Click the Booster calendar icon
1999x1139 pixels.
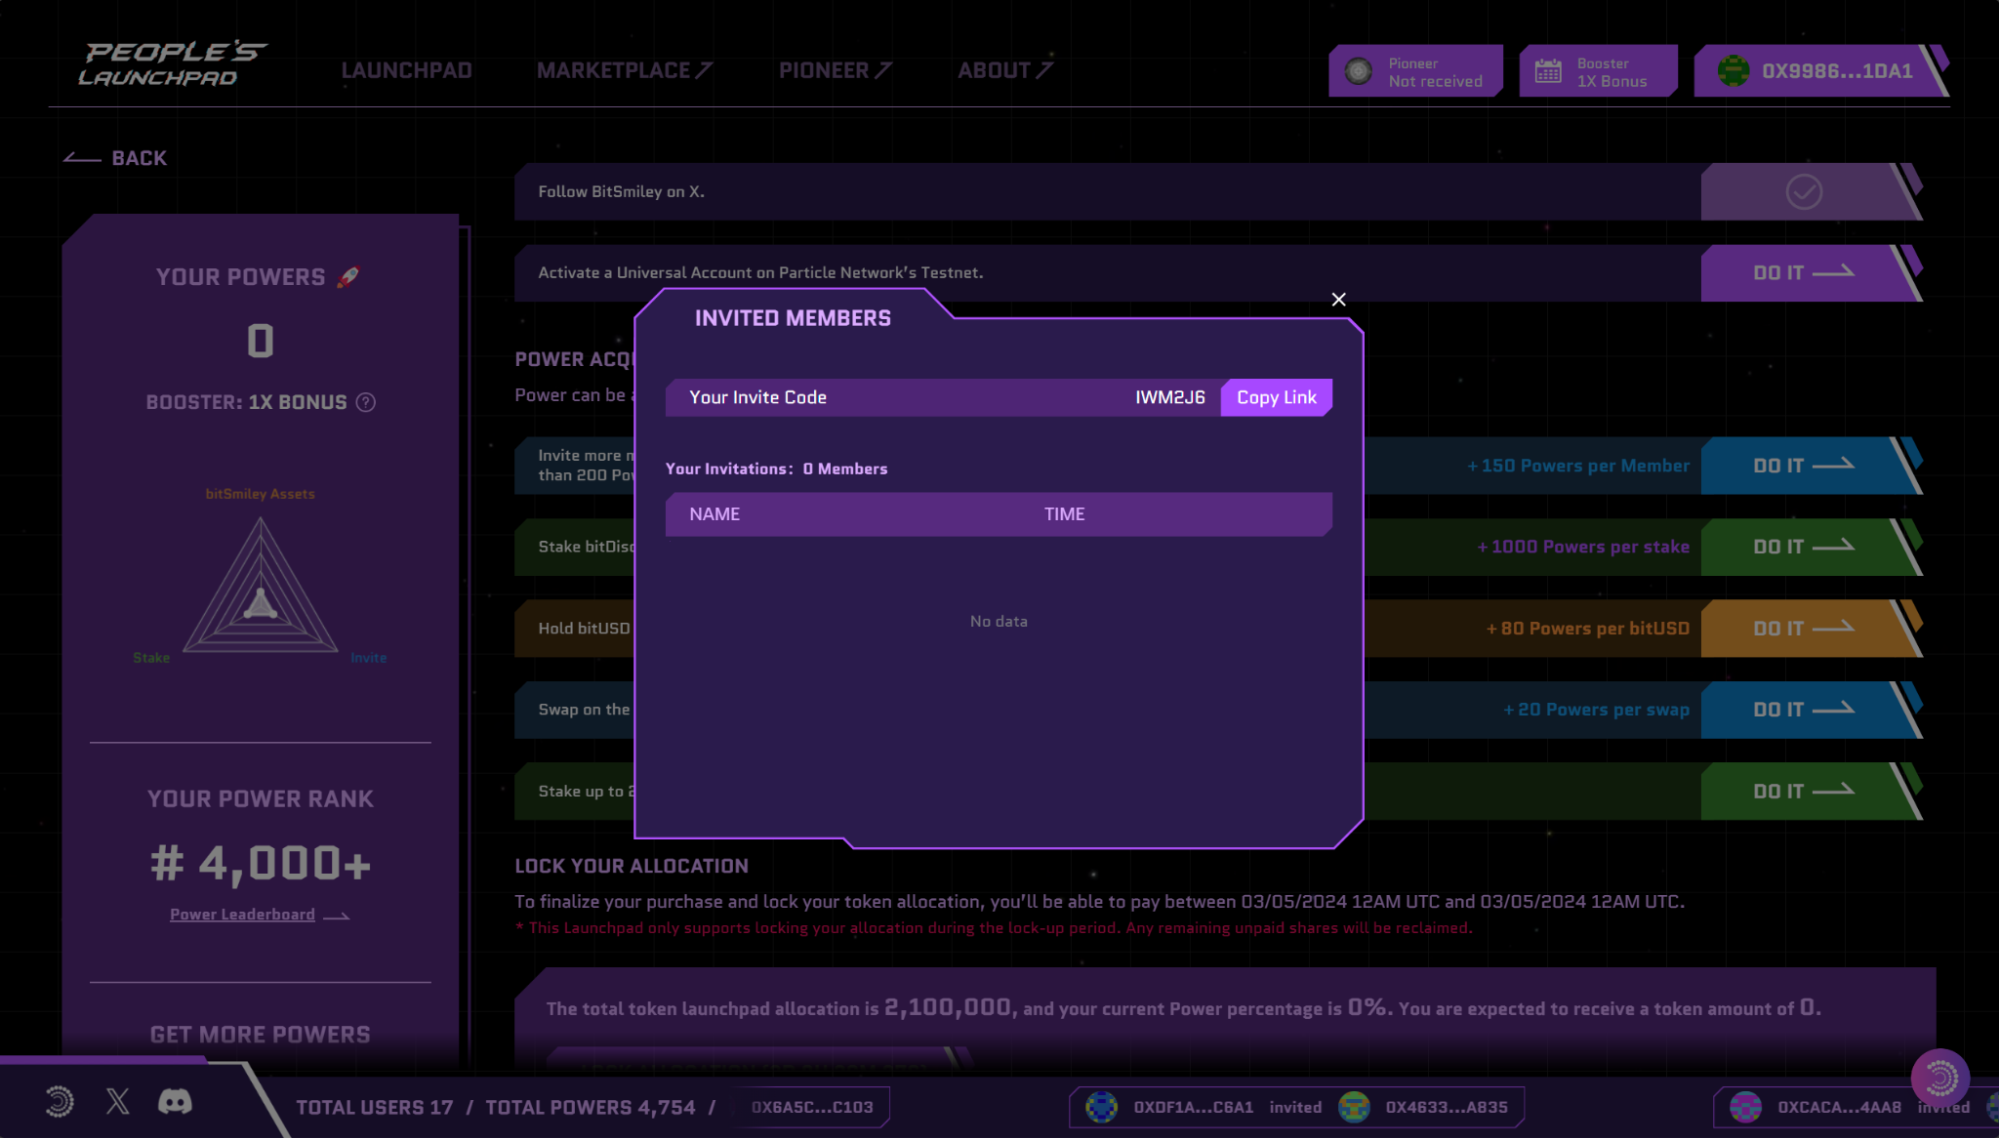[x=1548, y=71]
